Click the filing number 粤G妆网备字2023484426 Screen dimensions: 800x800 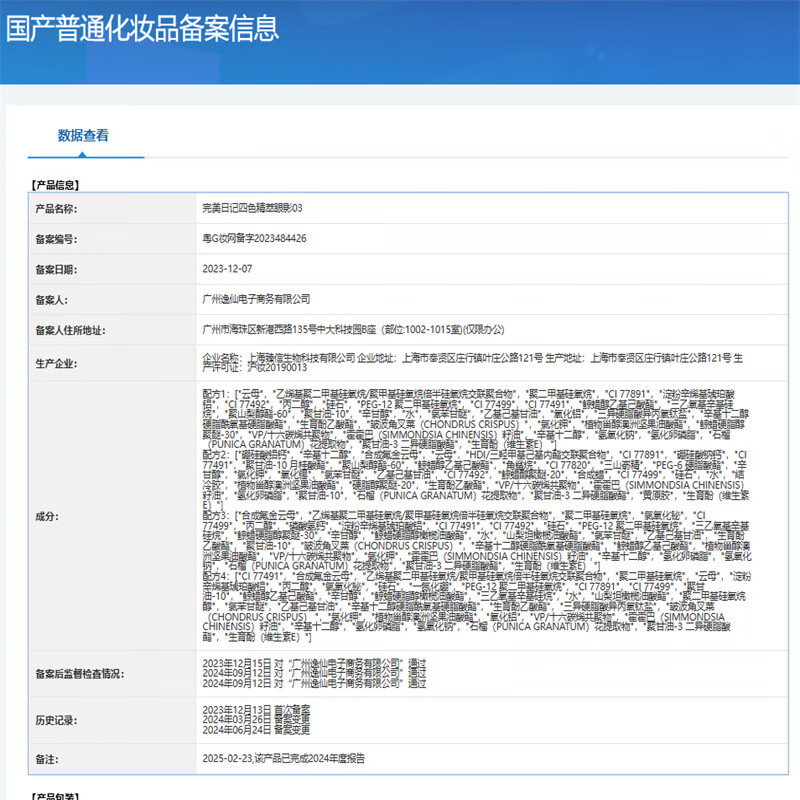click(254, 239)
